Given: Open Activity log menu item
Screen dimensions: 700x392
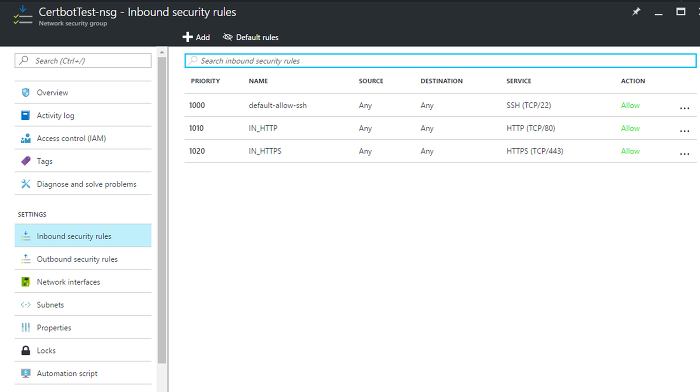Looking at the screenshot, I should tap(83, 115).
